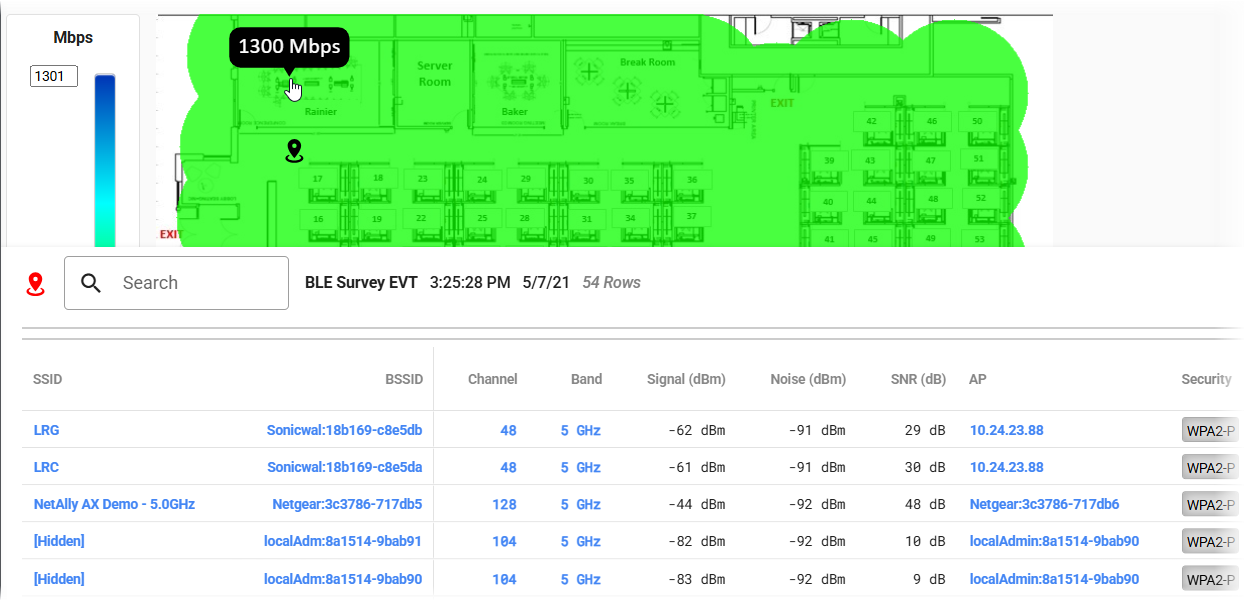Open AP link Netgear:3c3786-717db6

pyautogui.click(x=1044, y=504)
